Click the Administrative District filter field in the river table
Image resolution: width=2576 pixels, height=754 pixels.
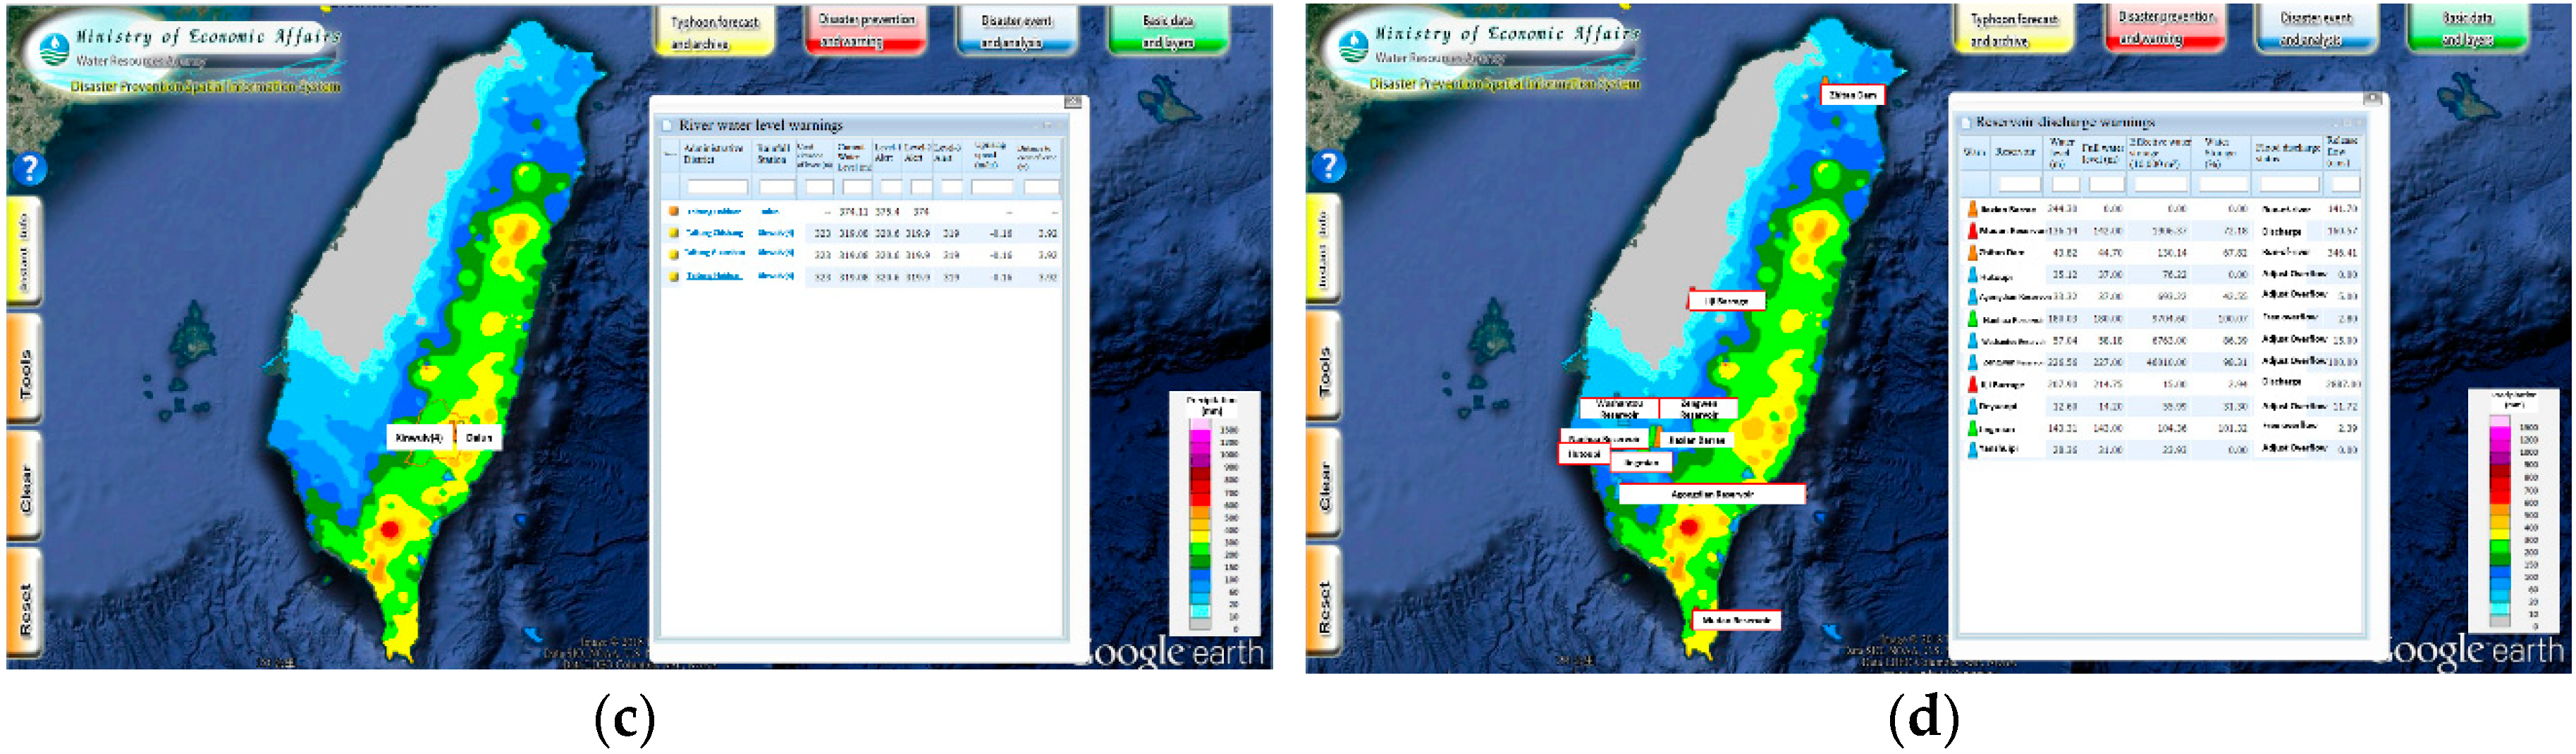click(x=716, y=187)
